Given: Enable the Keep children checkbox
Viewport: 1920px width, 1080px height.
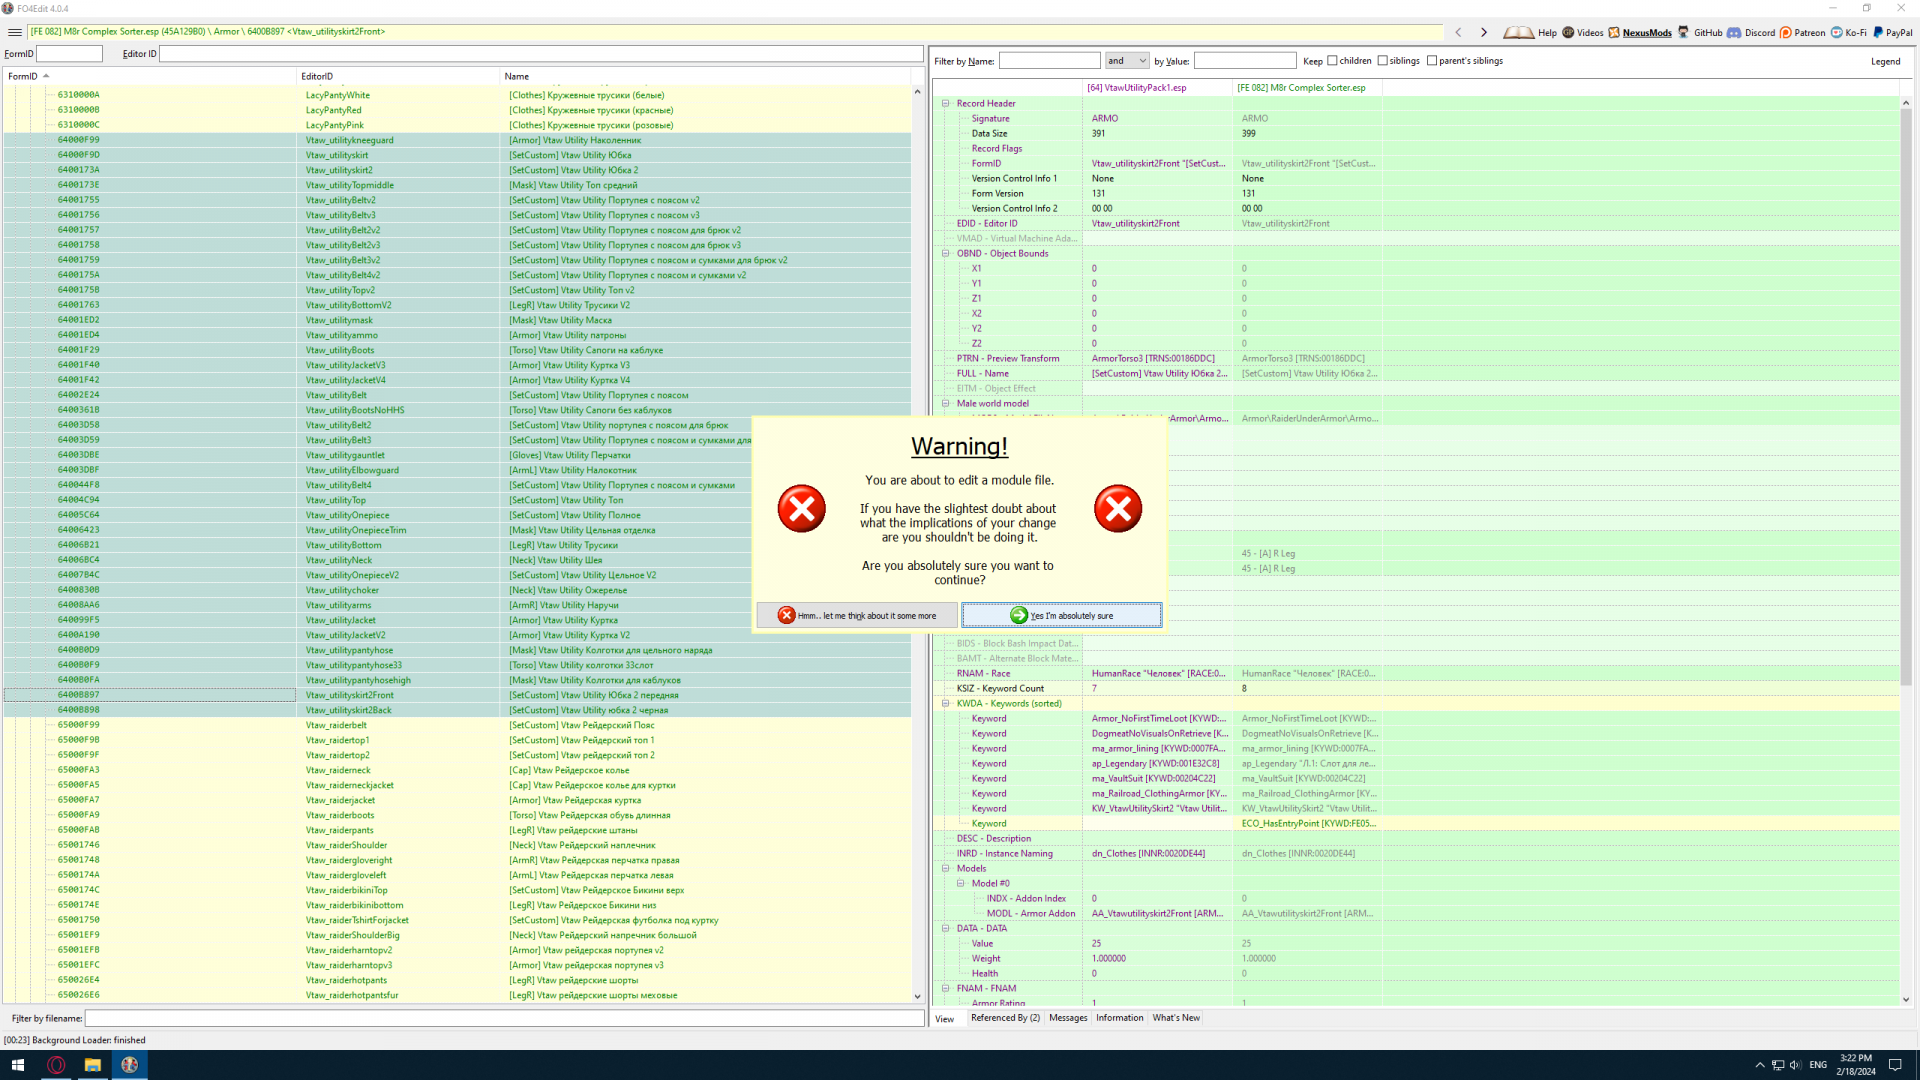Looking at the screenshot, I should pos(1332,61).
